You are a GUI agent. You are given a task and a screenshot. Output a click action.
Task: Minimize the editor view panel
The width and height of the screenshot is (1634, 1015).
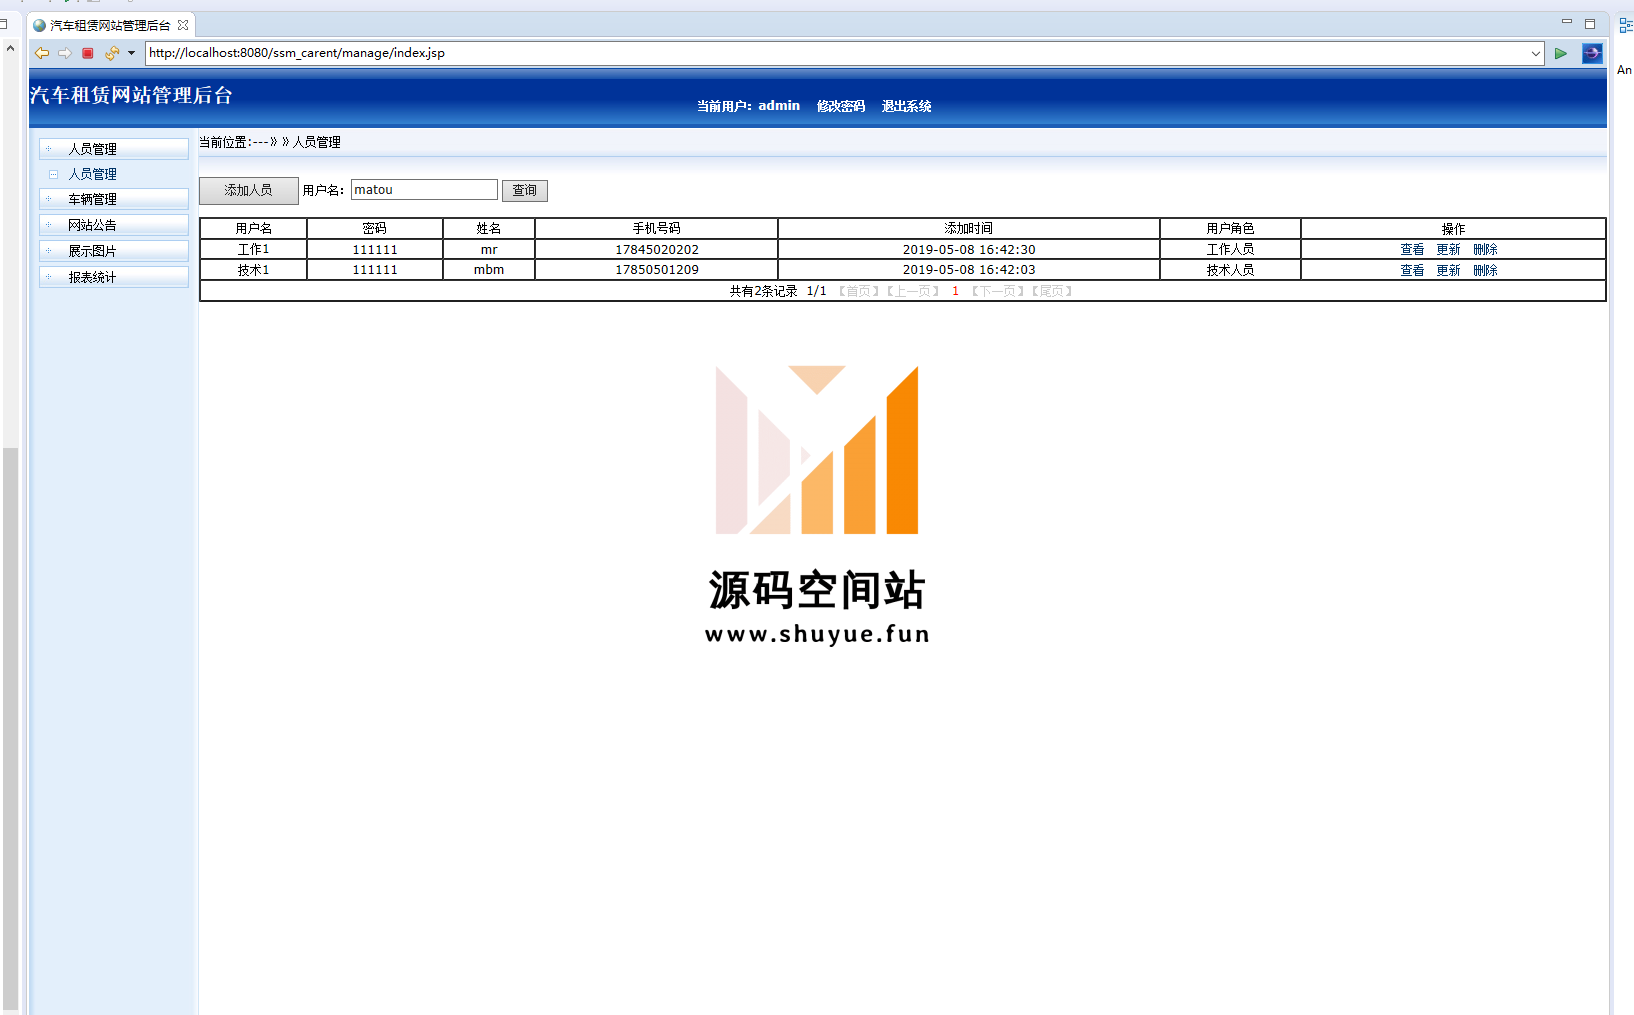pyautogui.click(x=1567, y=22)
